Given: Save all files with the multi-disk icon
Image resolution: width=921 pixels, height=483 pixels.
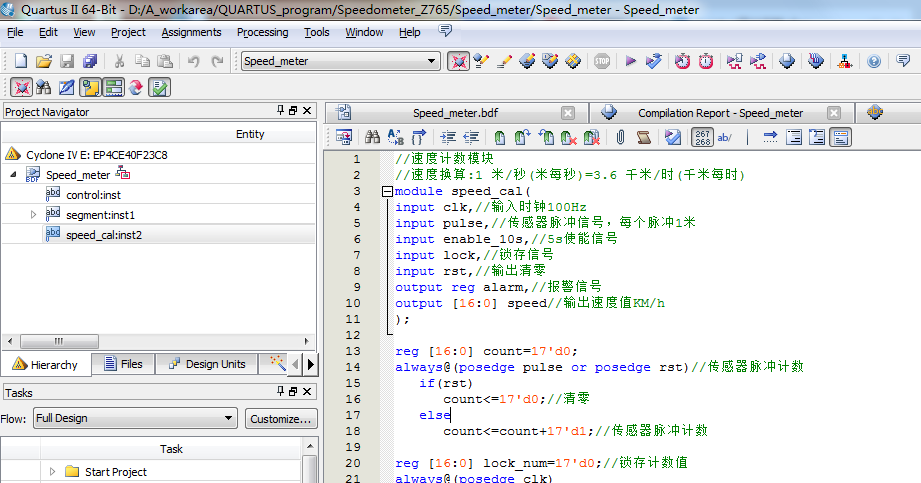Looking at the screenshot, I should tap(90, 61).
